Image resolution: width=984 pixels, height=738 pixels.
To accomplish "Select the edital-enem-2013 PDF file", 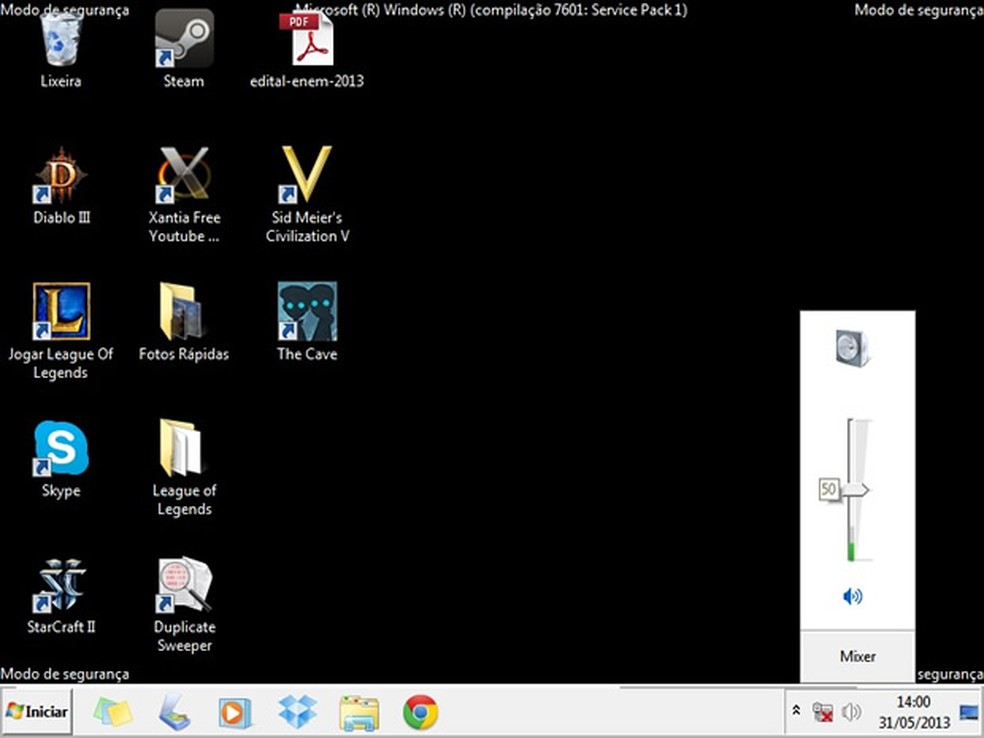I will tap(306, 50).
